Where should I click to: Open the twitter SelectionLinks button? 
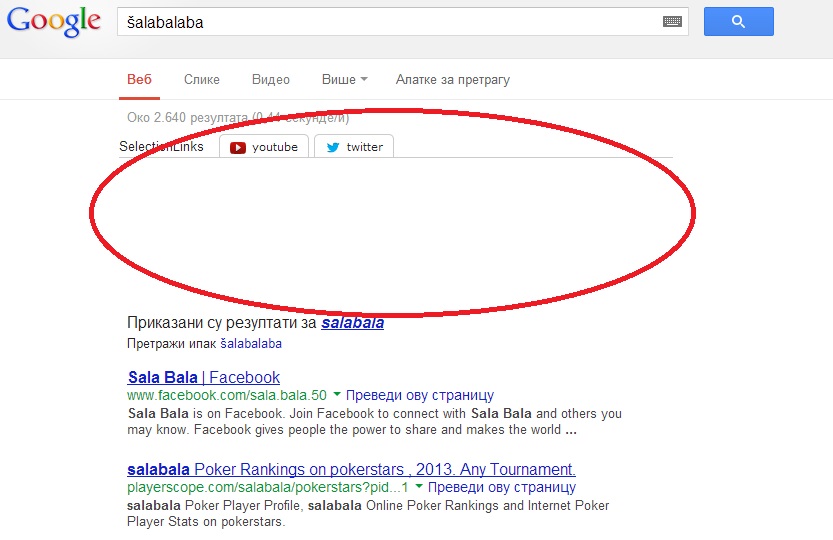pyautogui.click(x=354, y=147)
